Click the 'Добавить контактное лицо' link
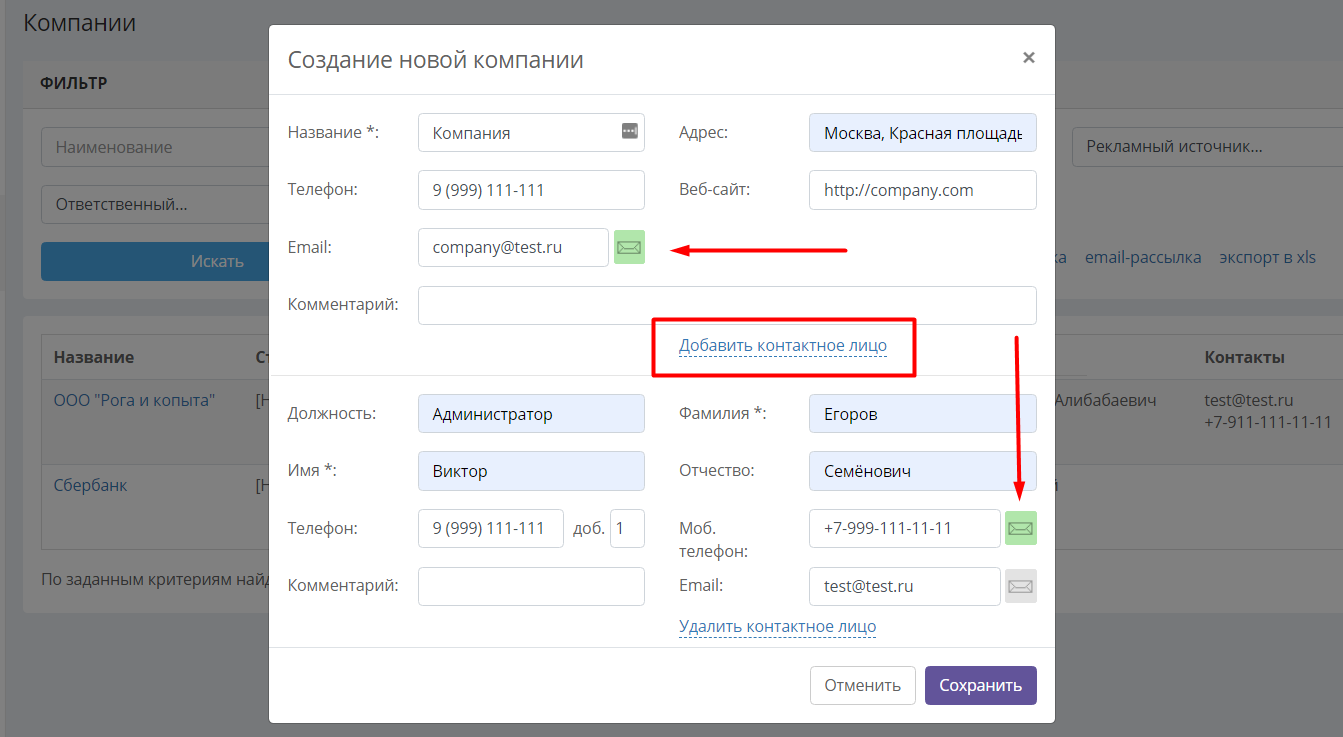Screen dimensions: 1343x737 [x=783, y=346]
